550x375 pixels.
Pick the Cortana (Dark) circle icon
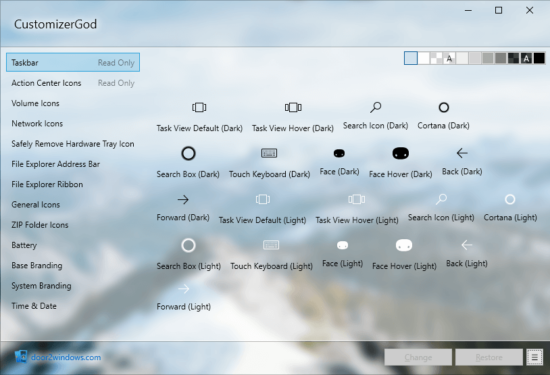click(444, 107)
